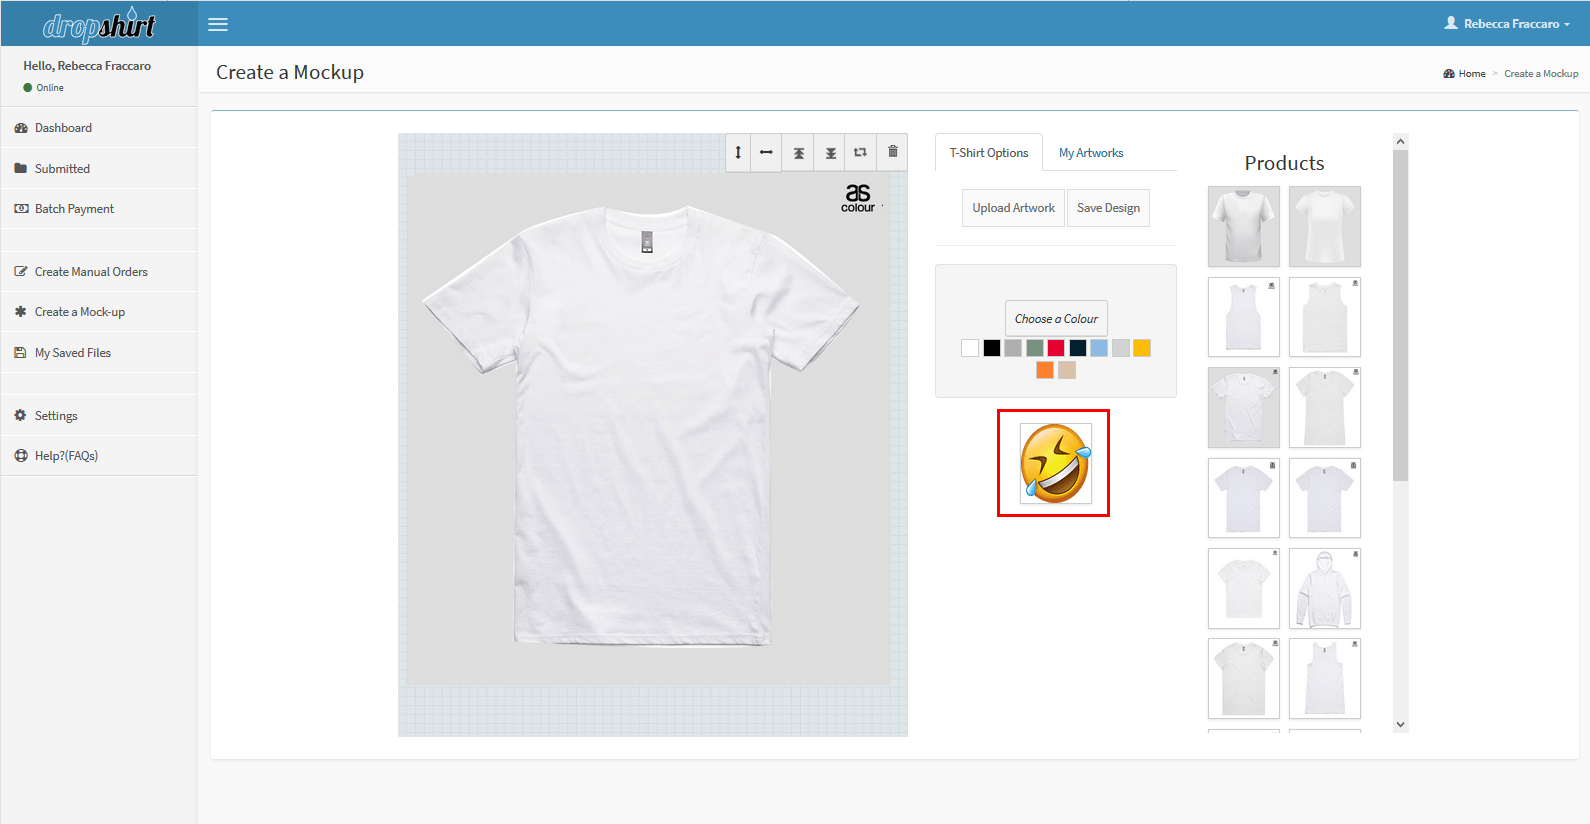The image size is (1590, 824).
Task: Select the grey-background tee in third product row
Action: click(1244, 407)
